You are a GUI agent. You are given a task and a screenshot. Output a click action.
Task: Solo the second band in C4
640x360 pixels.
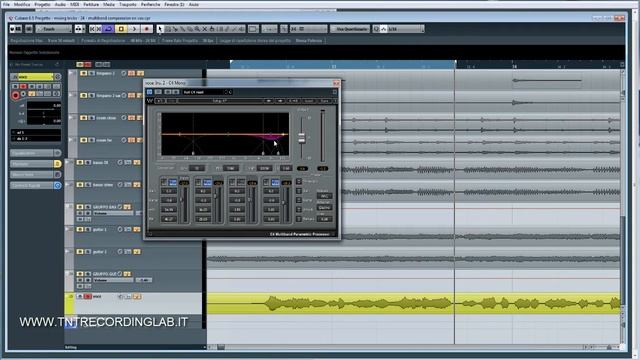point(198,182)
